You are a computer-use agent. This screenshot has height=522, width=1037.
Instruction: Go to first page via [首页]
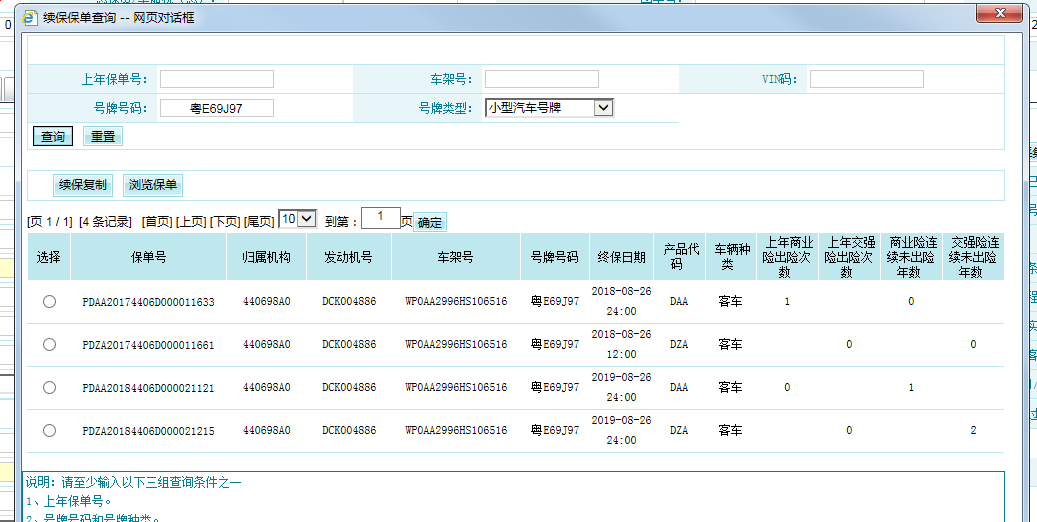(x=157, y=222)
